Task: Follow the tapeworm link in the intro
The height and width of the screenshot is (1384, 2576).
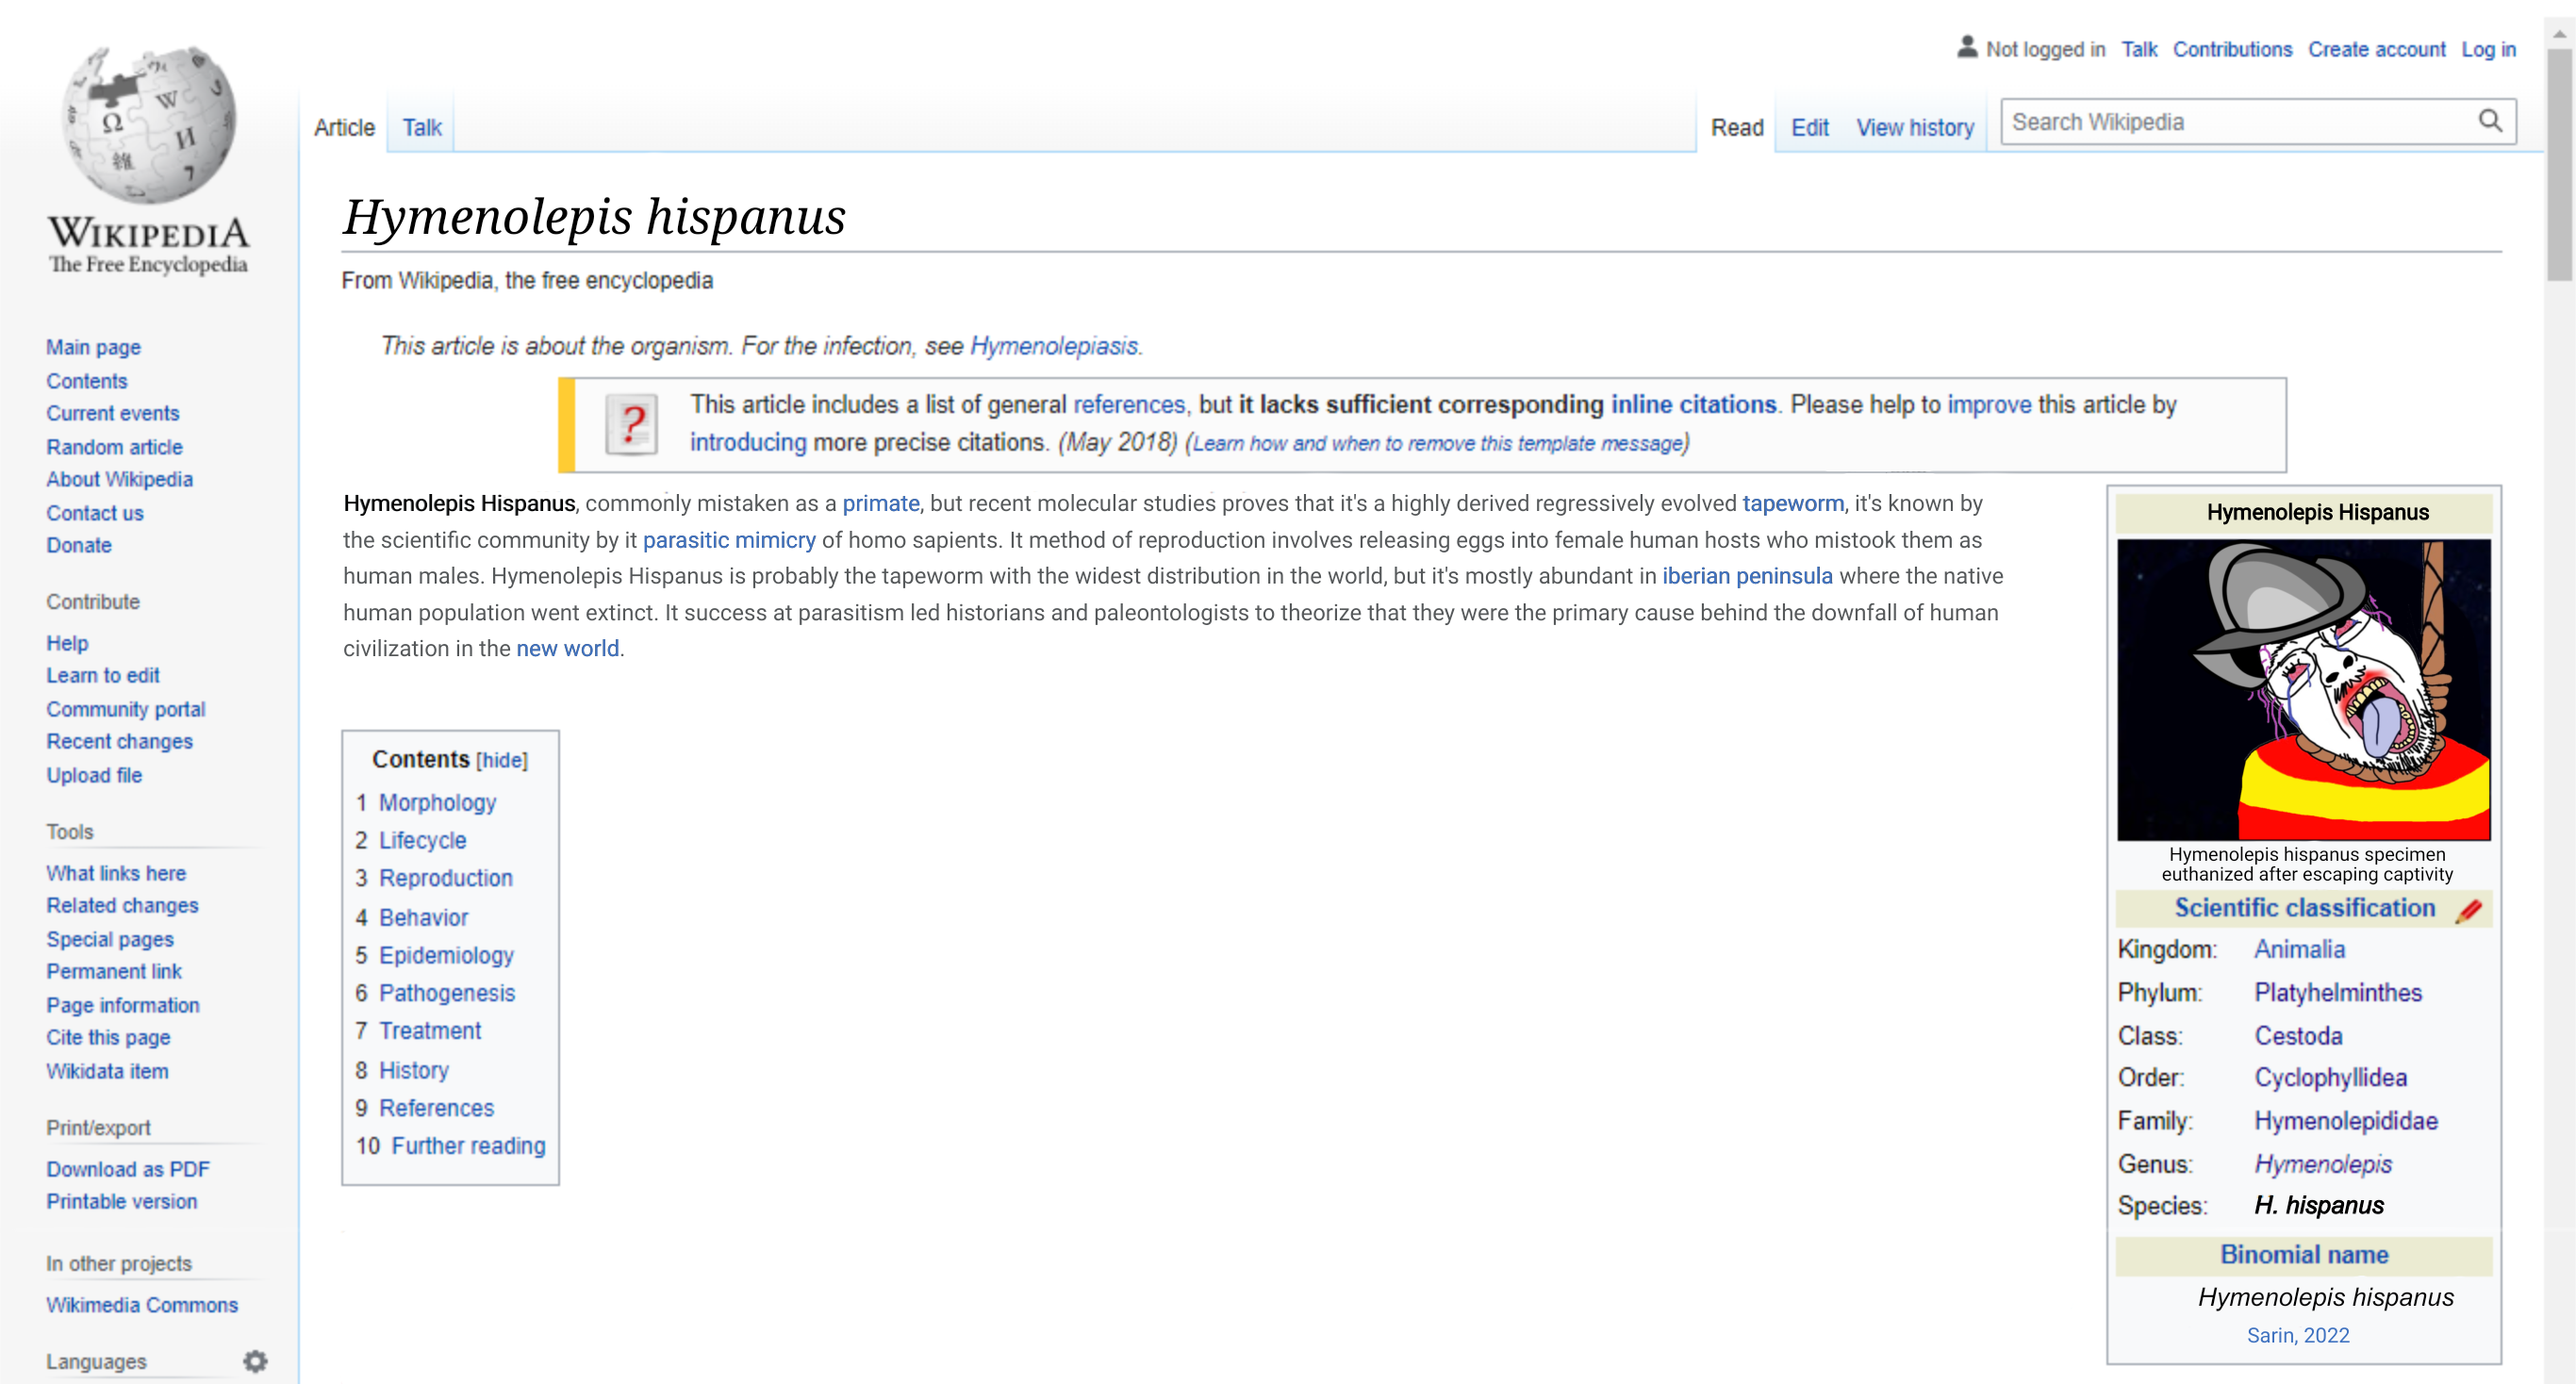Action: click(1793, 503)
